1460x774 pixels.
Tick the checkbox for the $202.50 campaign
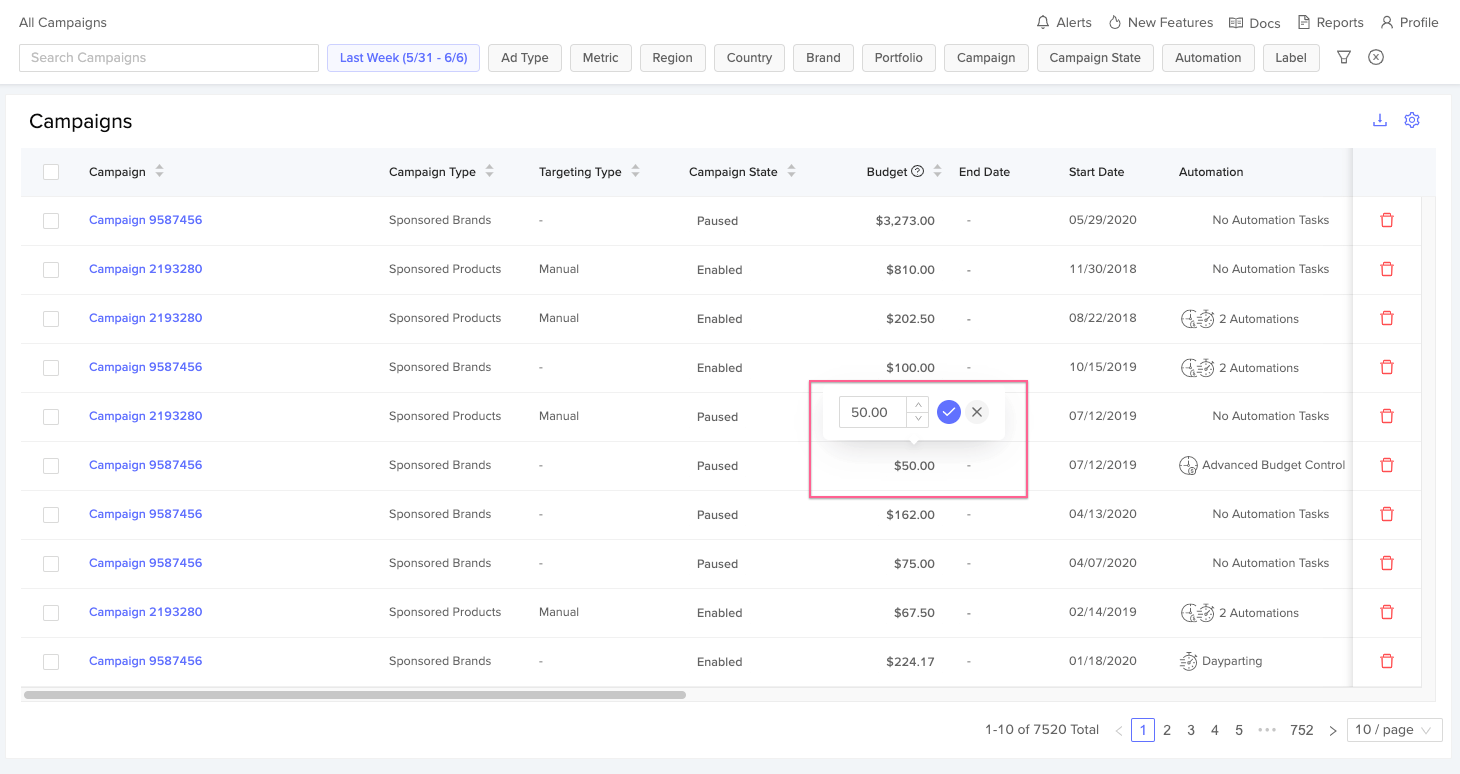click(x=51, y=319)
